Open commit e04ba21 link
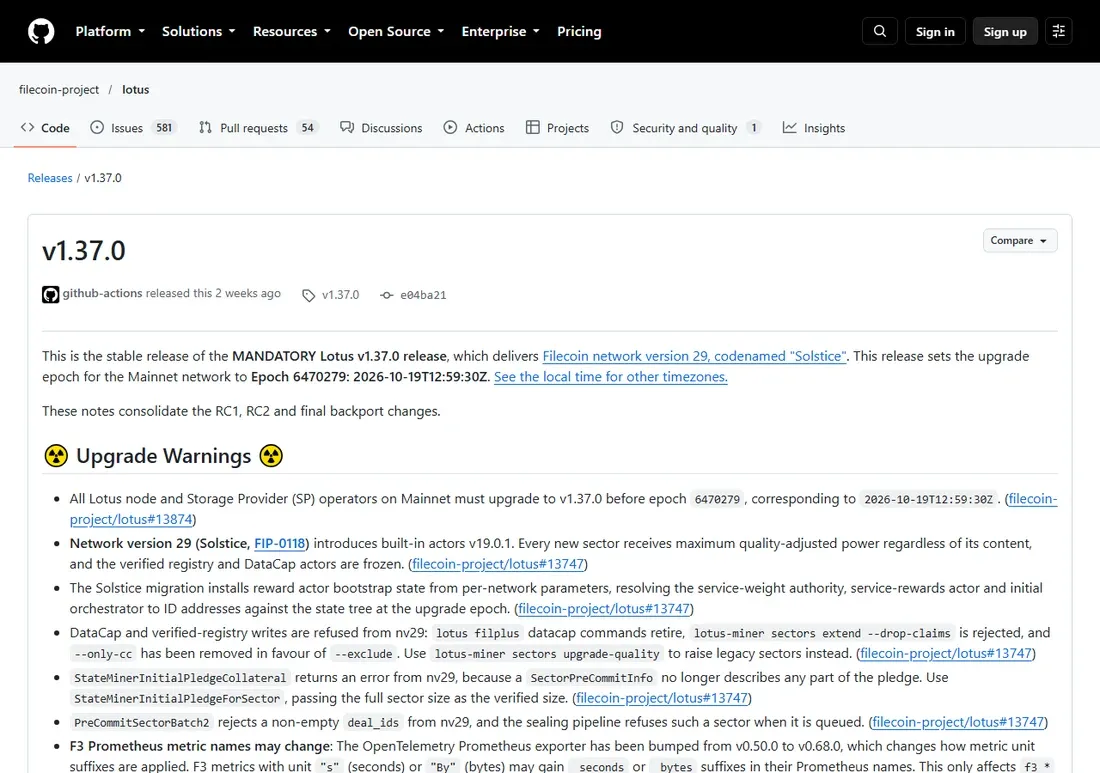The width and height of the screenshot is (1100, 773). click(x=423, y=295)
